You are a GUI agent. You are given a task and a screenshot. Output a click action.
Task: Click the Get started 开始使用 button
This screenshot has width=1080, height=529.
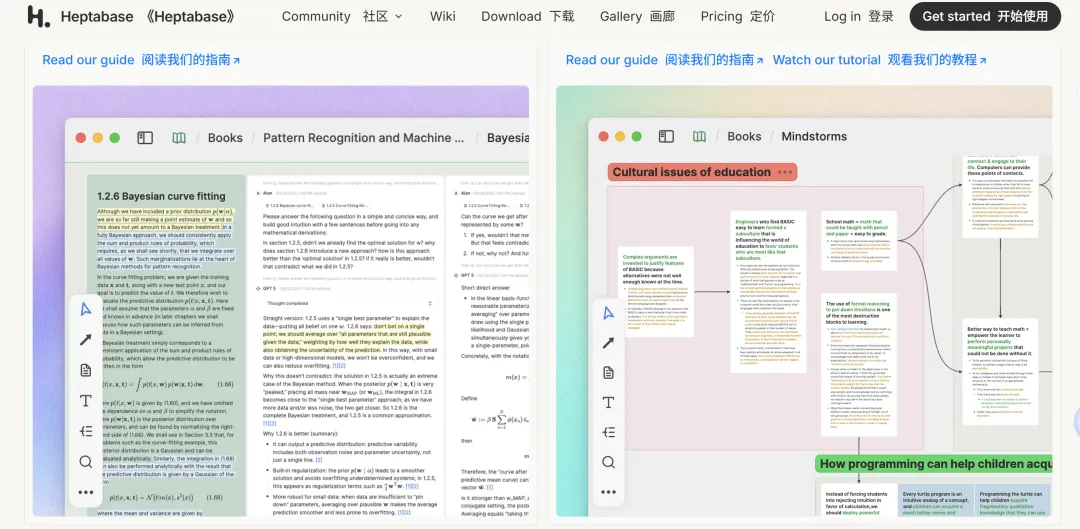pos(985,17)
